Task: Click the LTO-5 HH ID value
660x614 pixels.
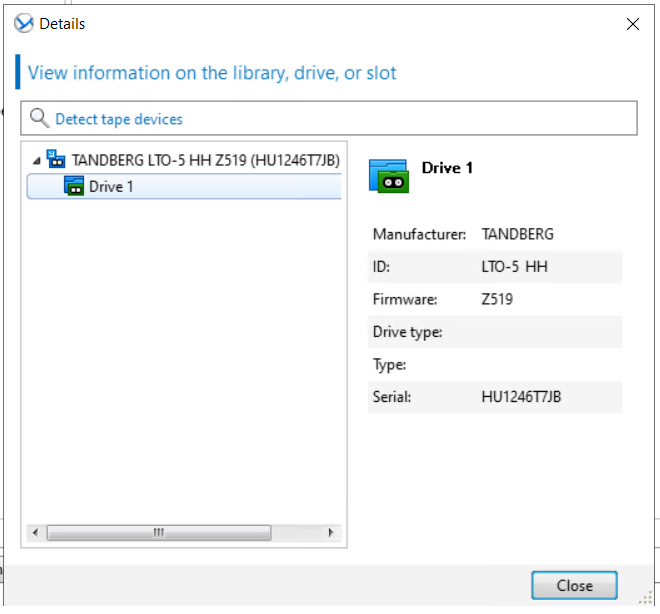Action: [514, 267]
